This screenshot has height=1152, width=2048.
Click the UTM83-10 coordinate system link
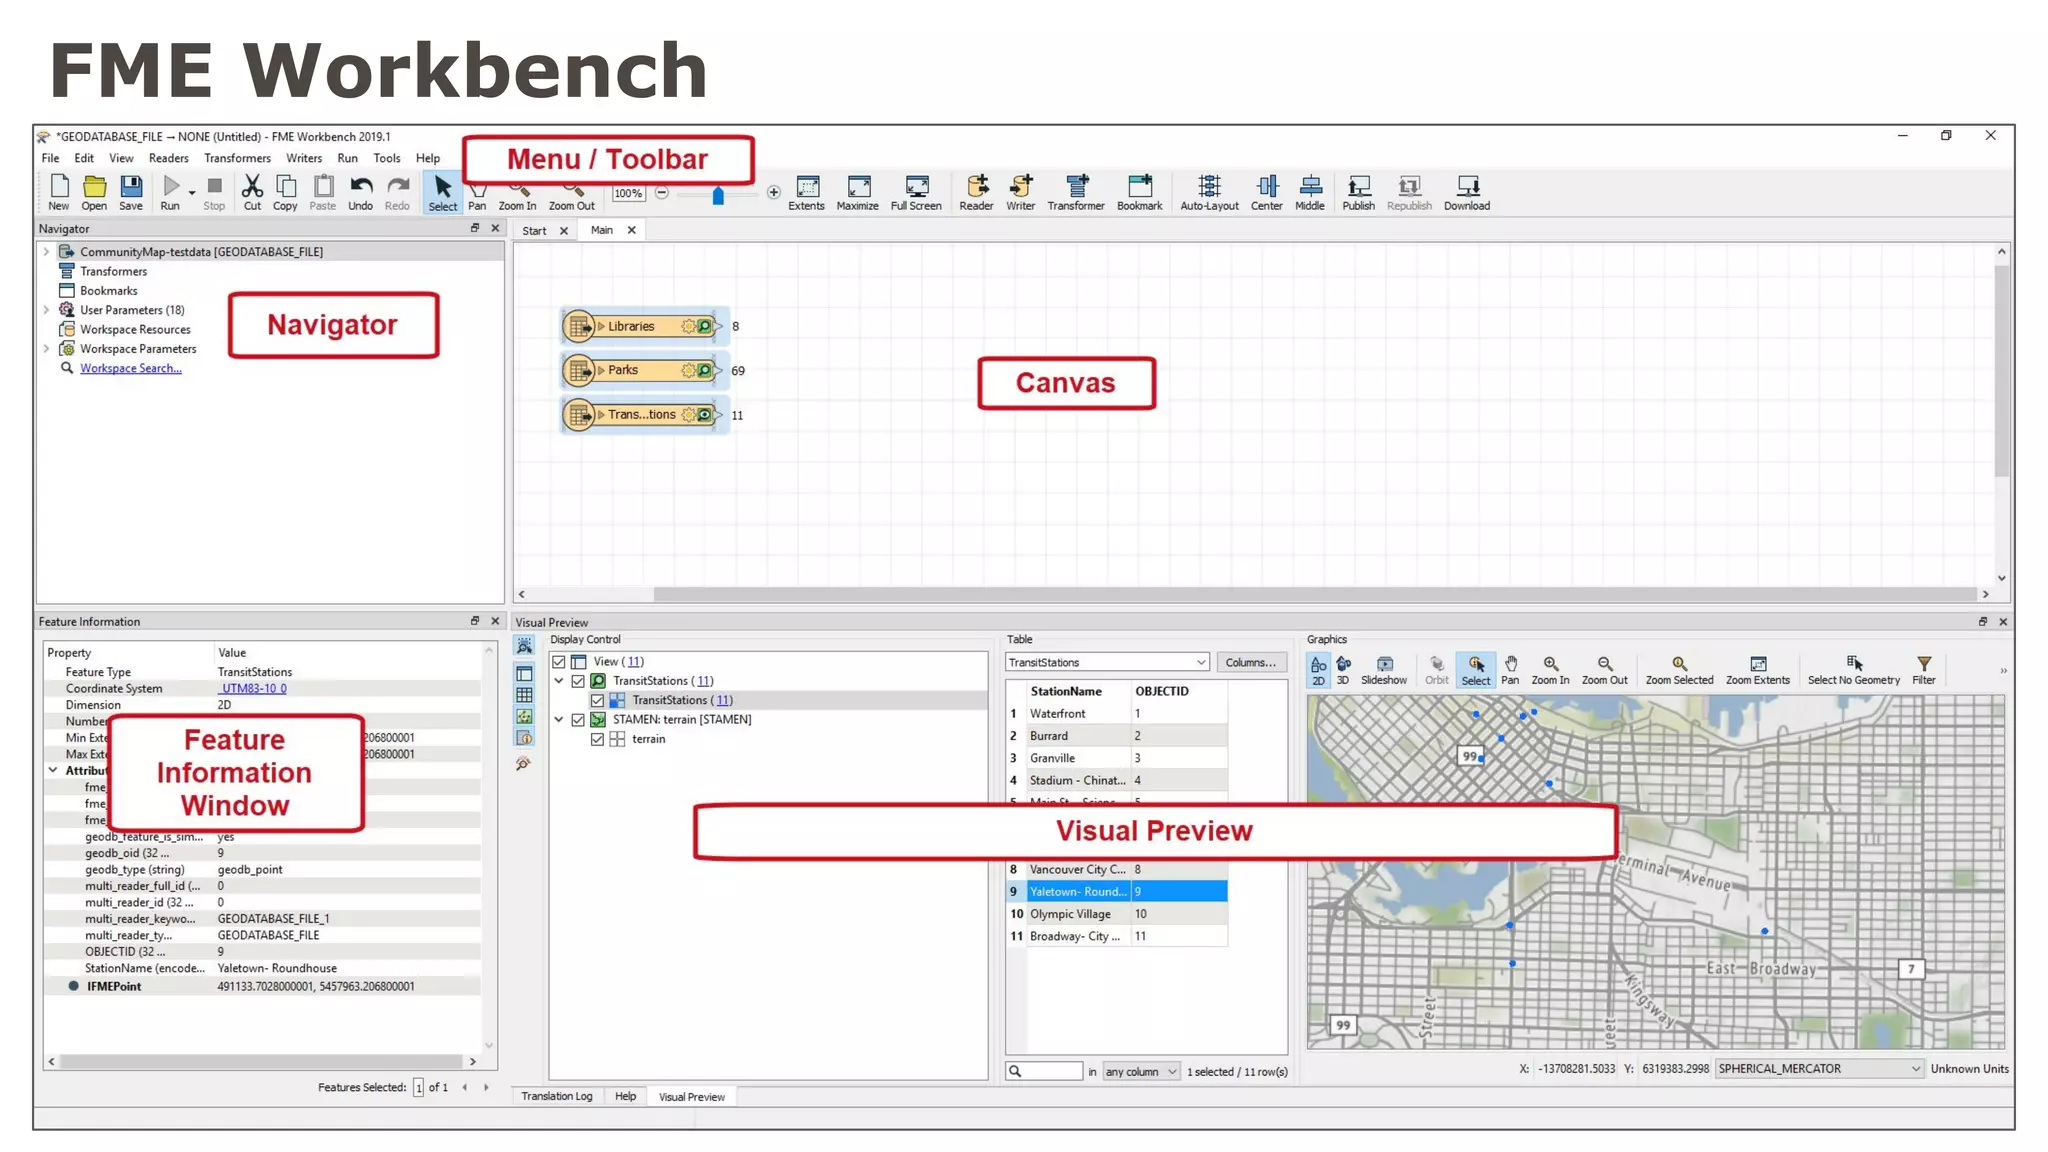click(x=253, y=689)
